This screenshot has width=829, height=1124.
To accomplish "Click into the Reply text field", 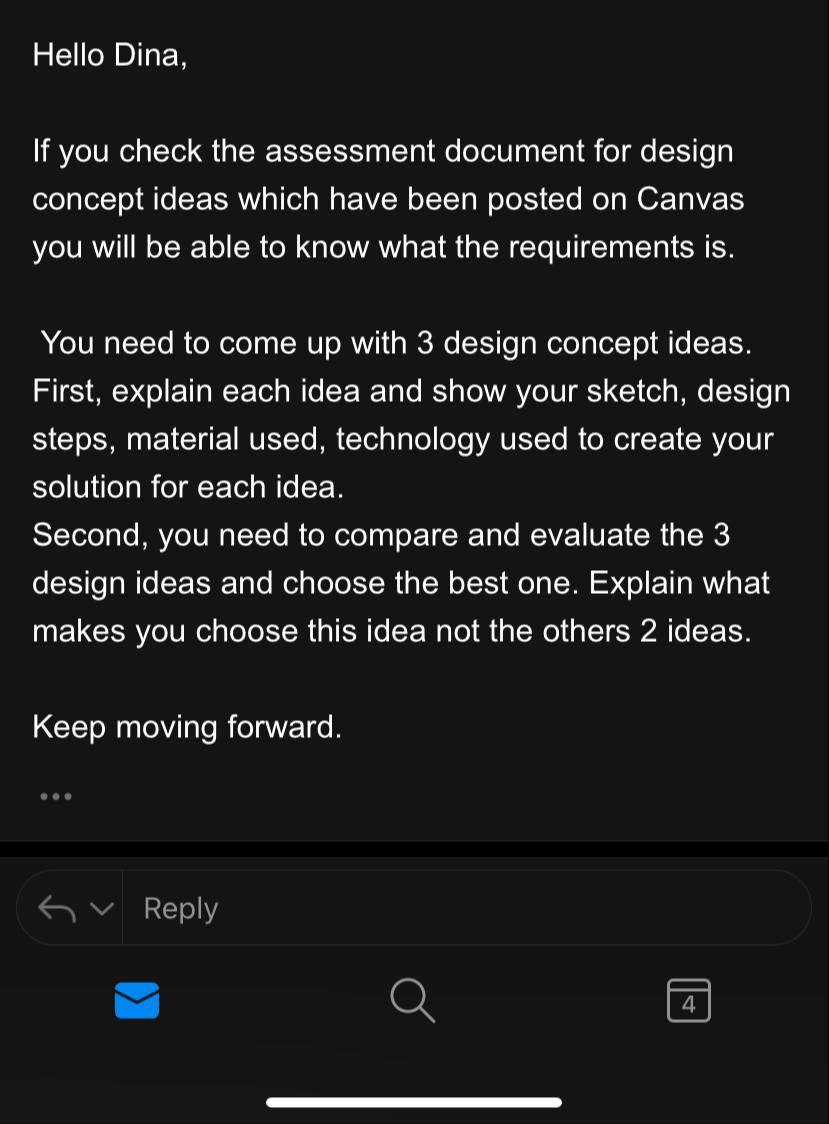I will pos(466,908).
